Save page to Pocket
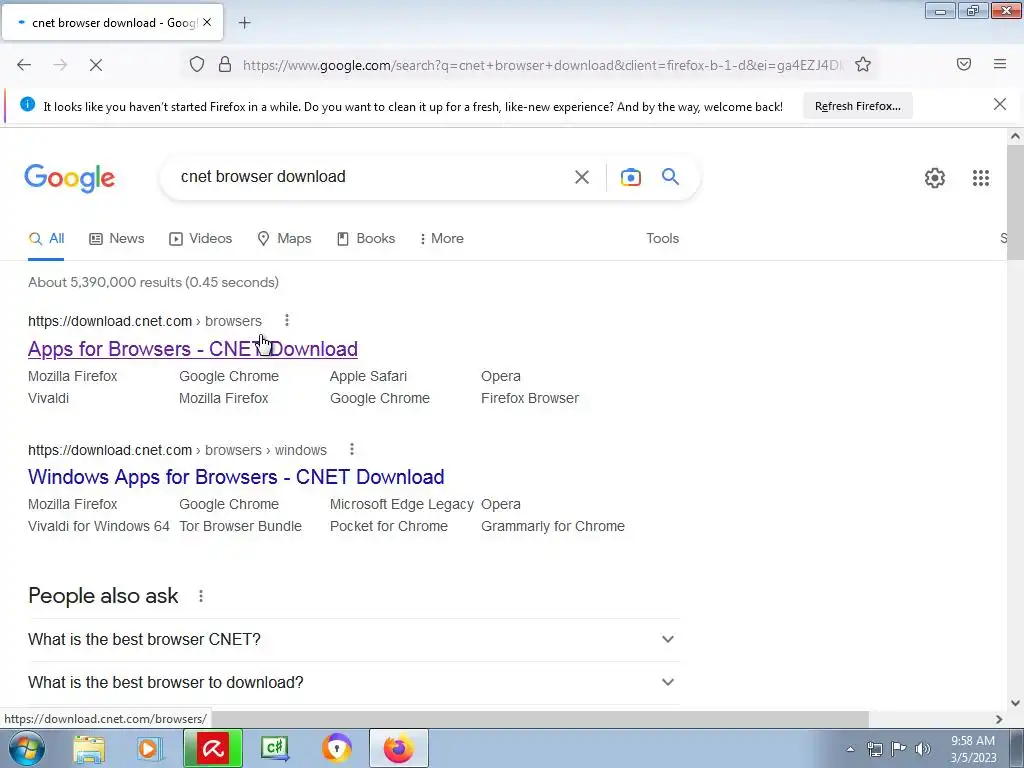The height and width of the screenshot is (768, 1024). point(964,64)
